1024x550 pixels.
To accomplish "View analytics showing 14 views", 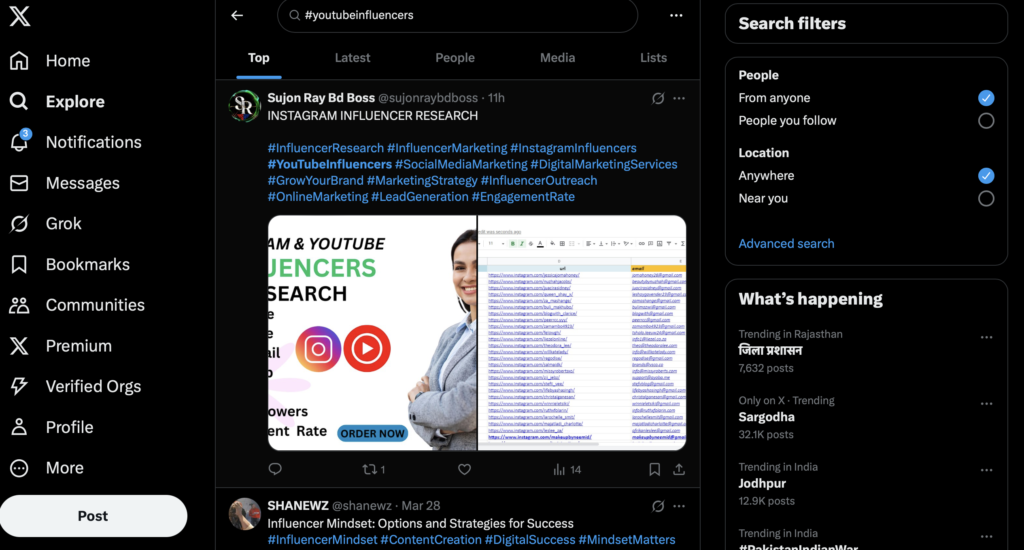I will (x=567, y=469).
